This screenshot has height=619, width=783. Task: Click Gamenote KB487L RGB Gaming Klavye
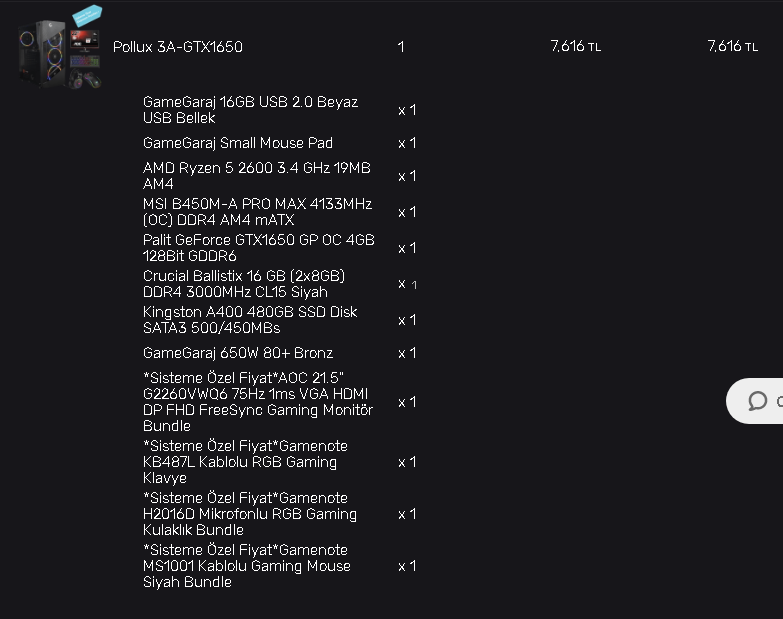(x=245, y=462)
